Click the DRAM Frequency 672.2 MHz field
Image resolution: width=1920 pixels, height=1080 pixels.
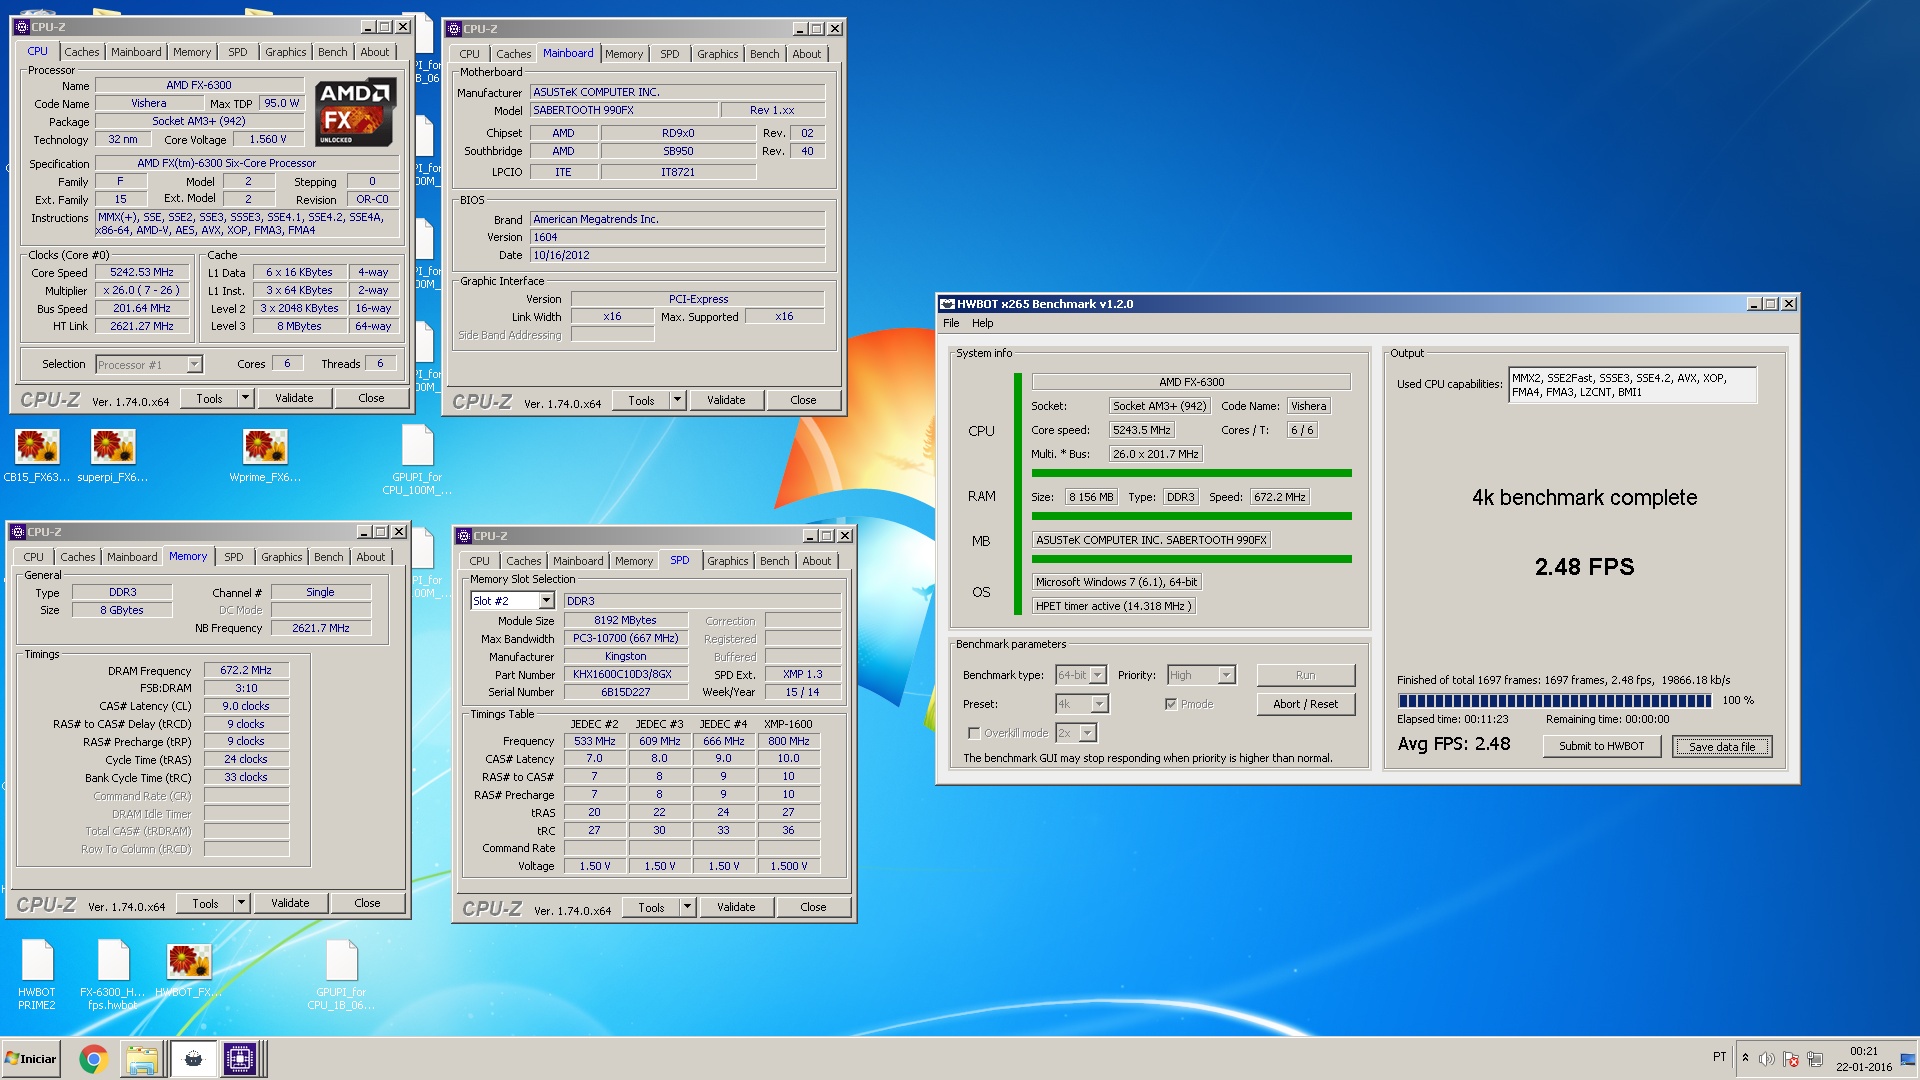coord(246,670)
